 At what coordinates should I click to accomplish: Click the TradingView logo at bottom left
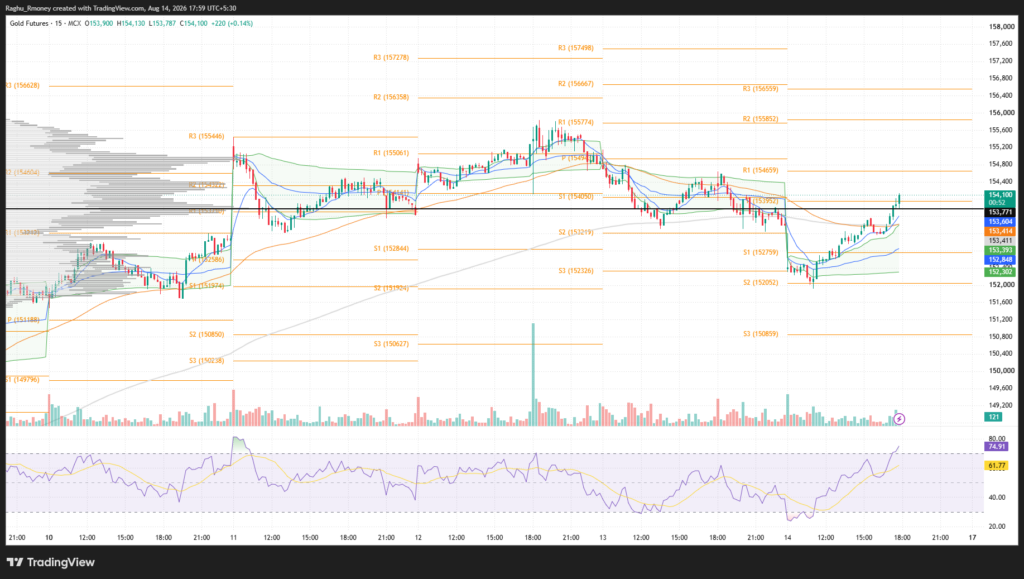50,562
